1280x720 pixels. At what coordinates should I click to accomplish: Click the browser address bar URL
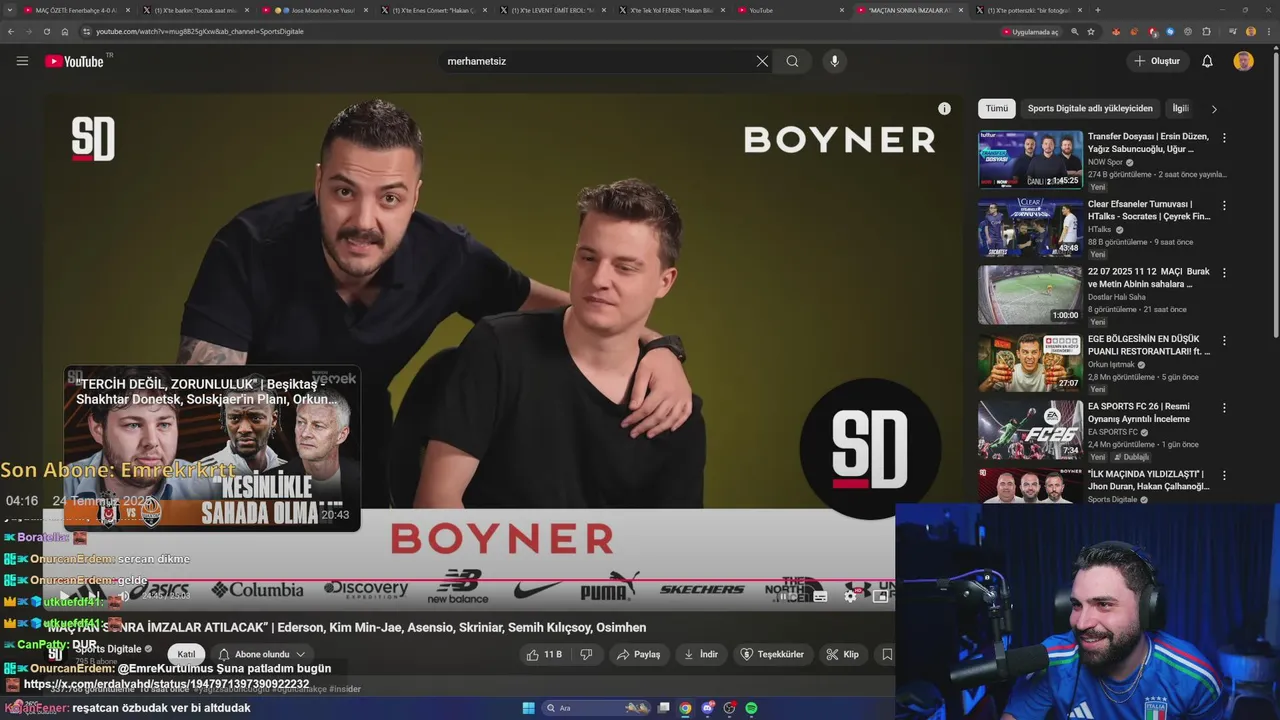click(200, 32)
